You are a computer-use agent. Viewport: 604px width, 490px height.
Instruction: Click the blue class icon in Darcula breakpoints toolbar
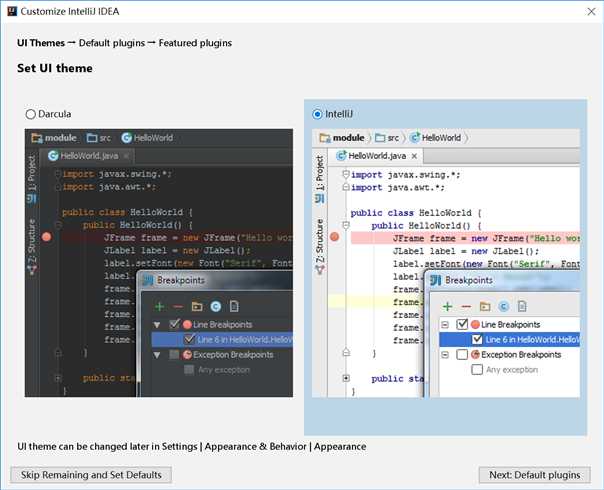[216, 307]
